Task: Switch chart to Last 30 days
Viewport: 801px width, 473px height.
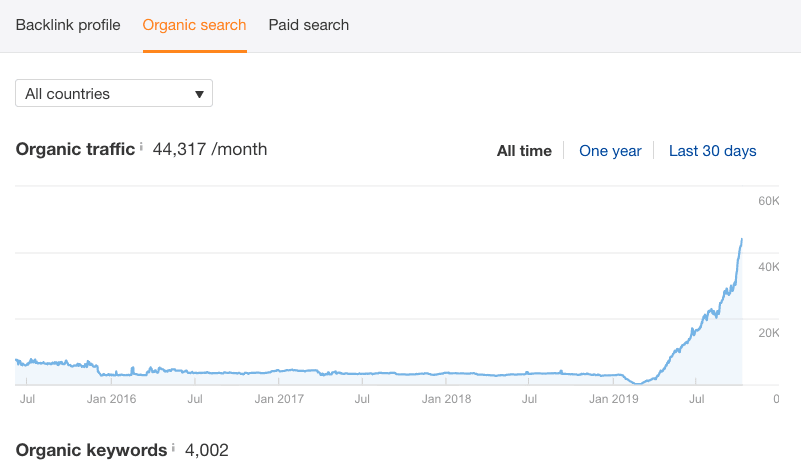Action: pyautogui.click(x=712, y=151)
